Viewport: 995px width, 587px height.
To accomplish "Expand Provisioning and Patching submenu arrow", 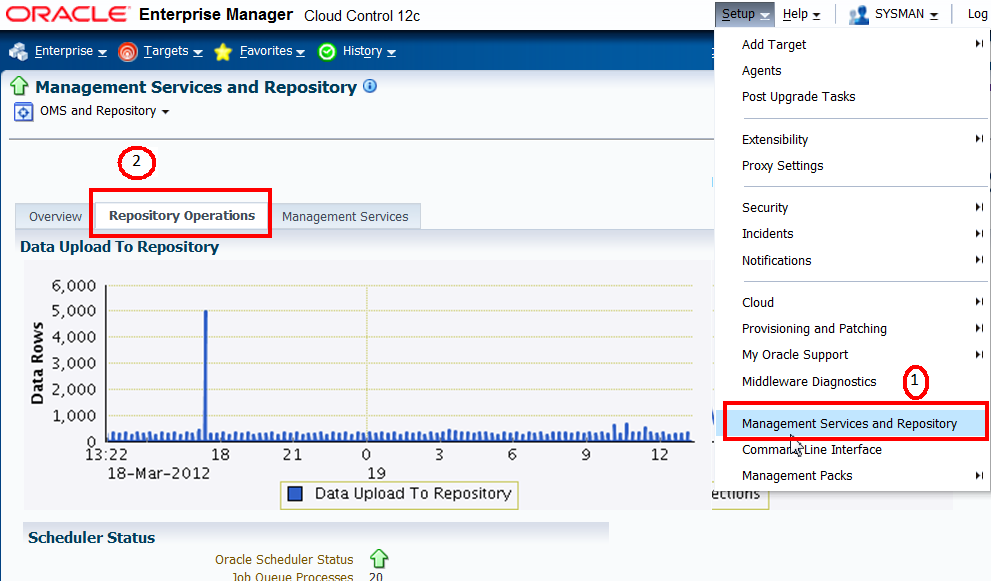I will coord(979,328).
